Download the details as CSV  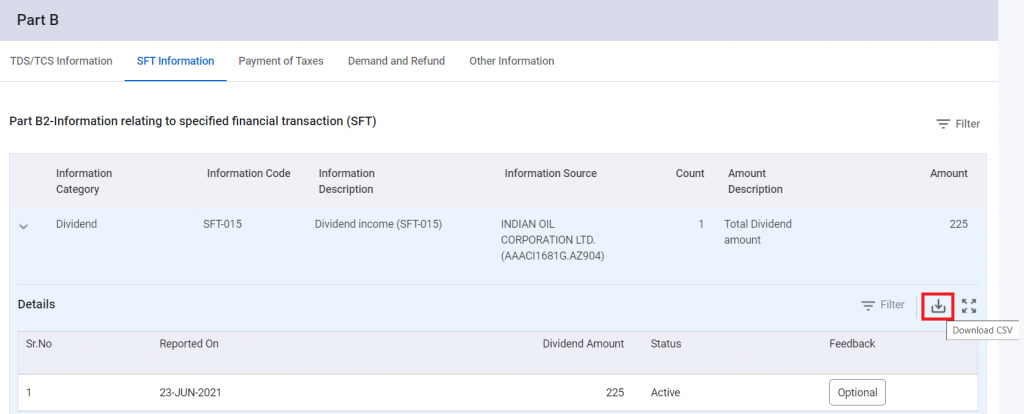(937, 306)
